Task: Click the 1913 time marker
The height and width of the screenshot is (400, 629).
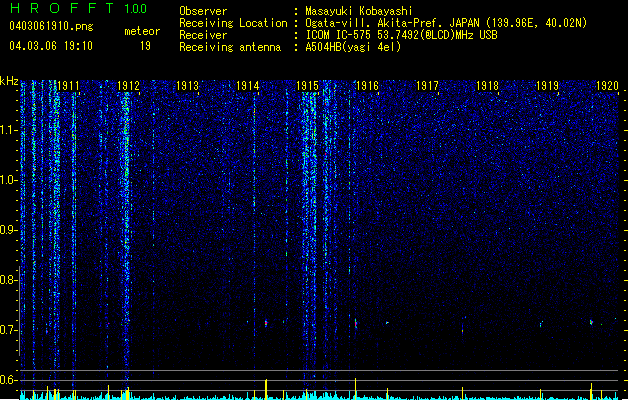Action: point(188,85)
